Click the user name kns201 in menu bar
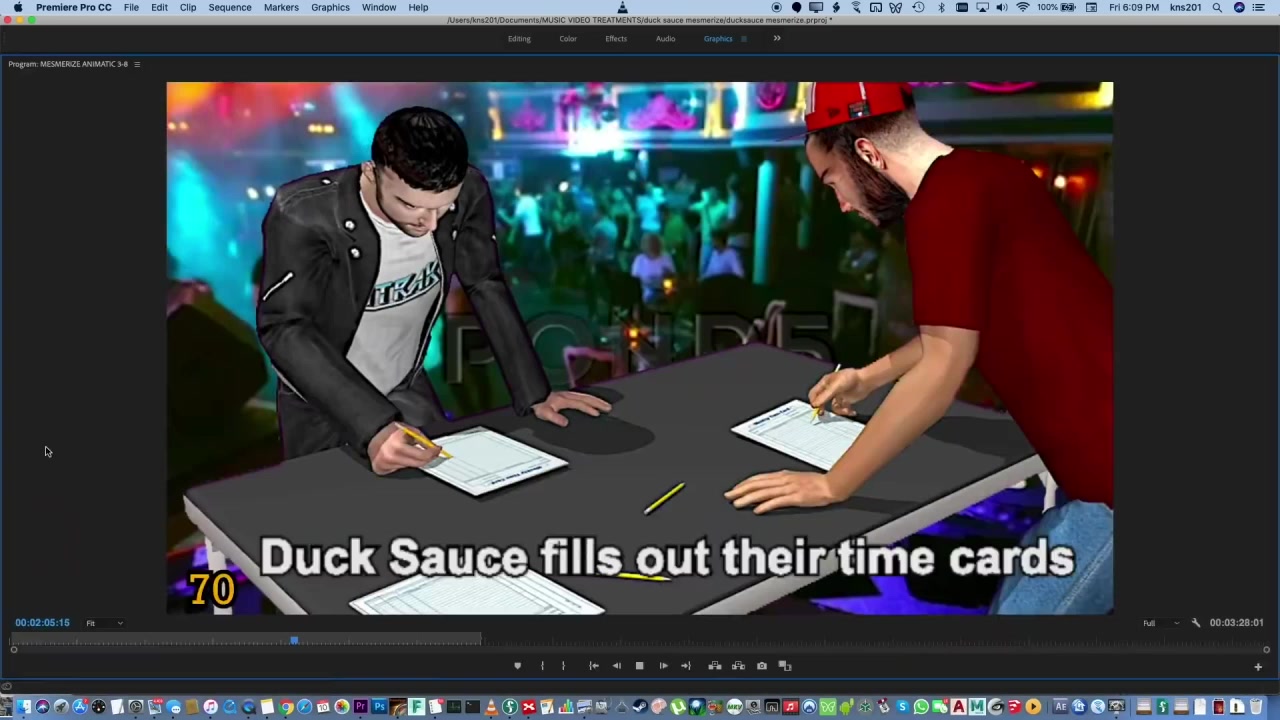1280x720 pixels. tap(1185, 7)
